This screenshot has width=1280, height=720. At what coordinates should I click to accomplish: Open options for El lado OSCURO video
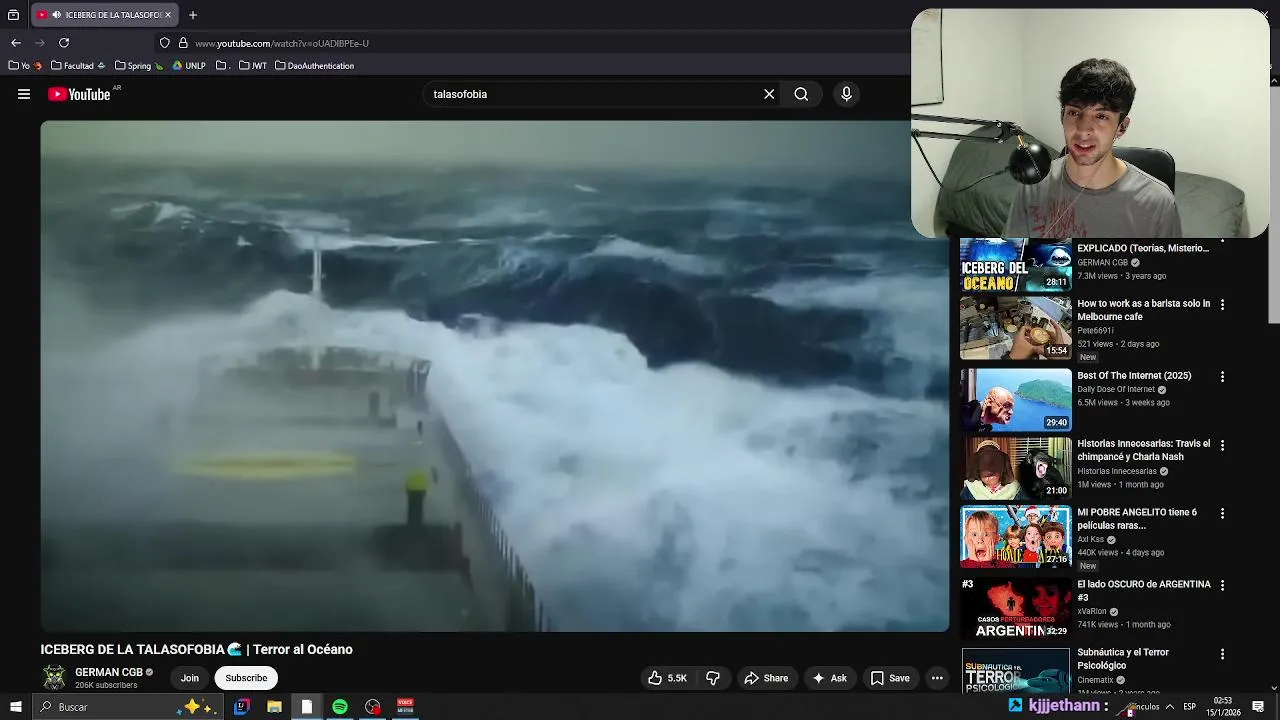1222,585
